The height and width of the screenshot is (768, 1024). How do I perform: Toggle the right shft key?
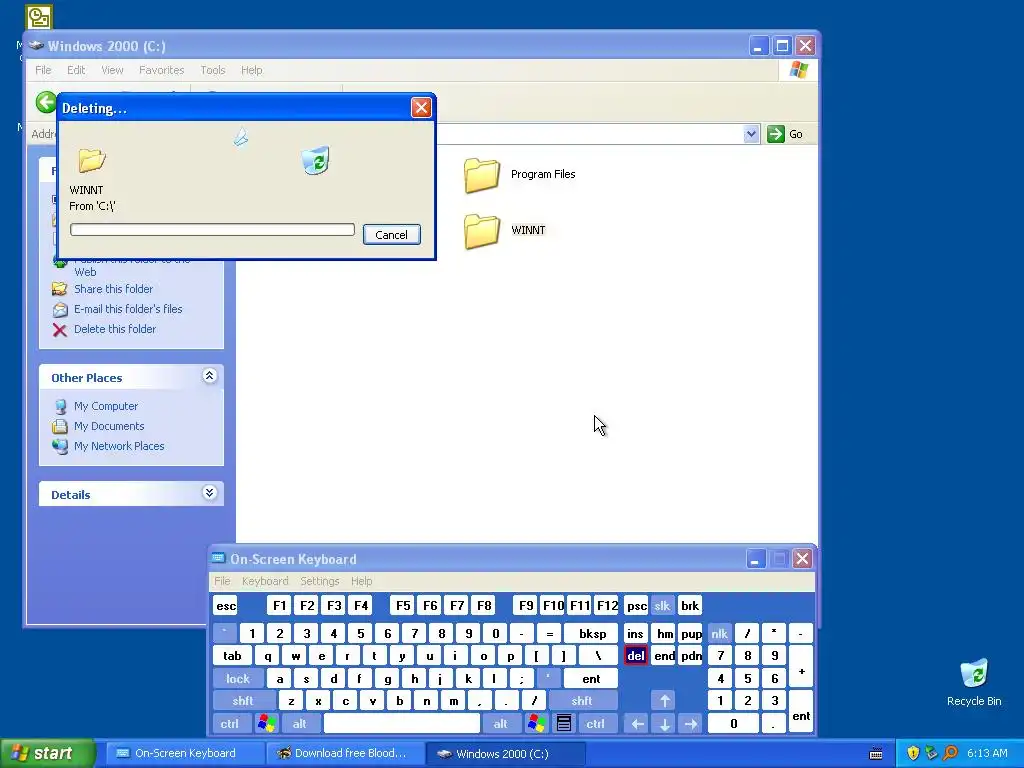(582, 701)
